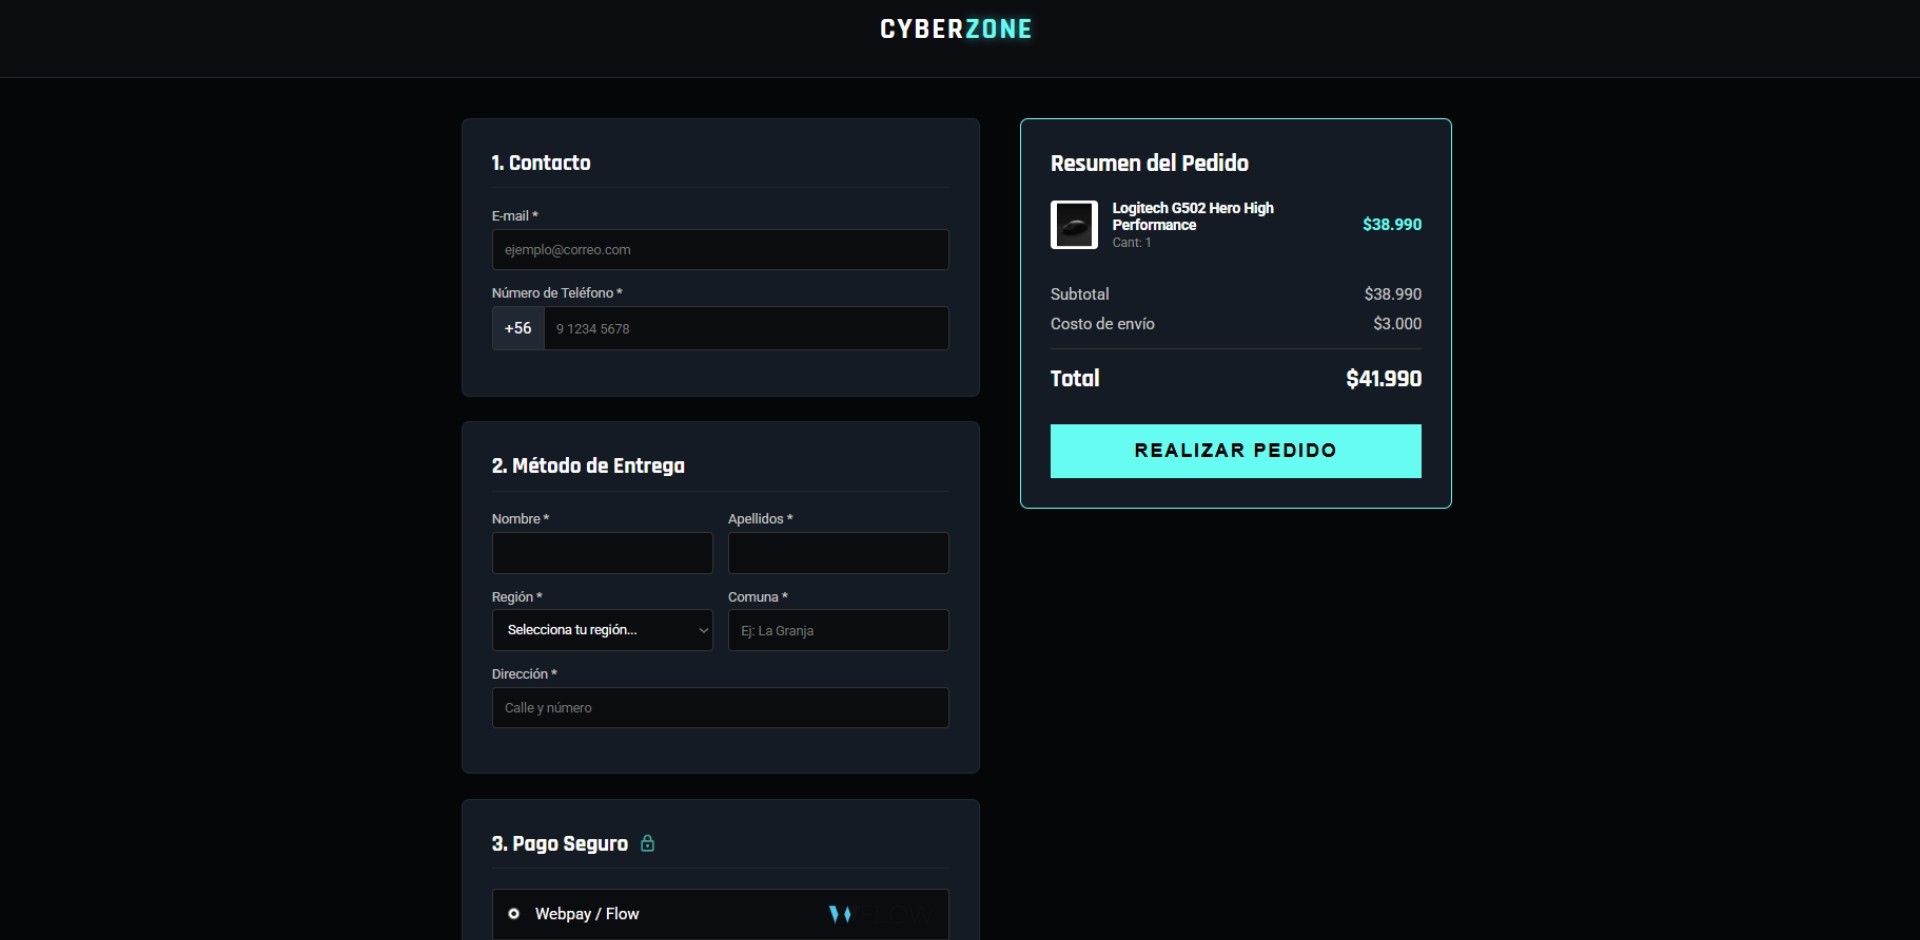Click the chevron on 'Selecciona tu región...'

[703, 630]
